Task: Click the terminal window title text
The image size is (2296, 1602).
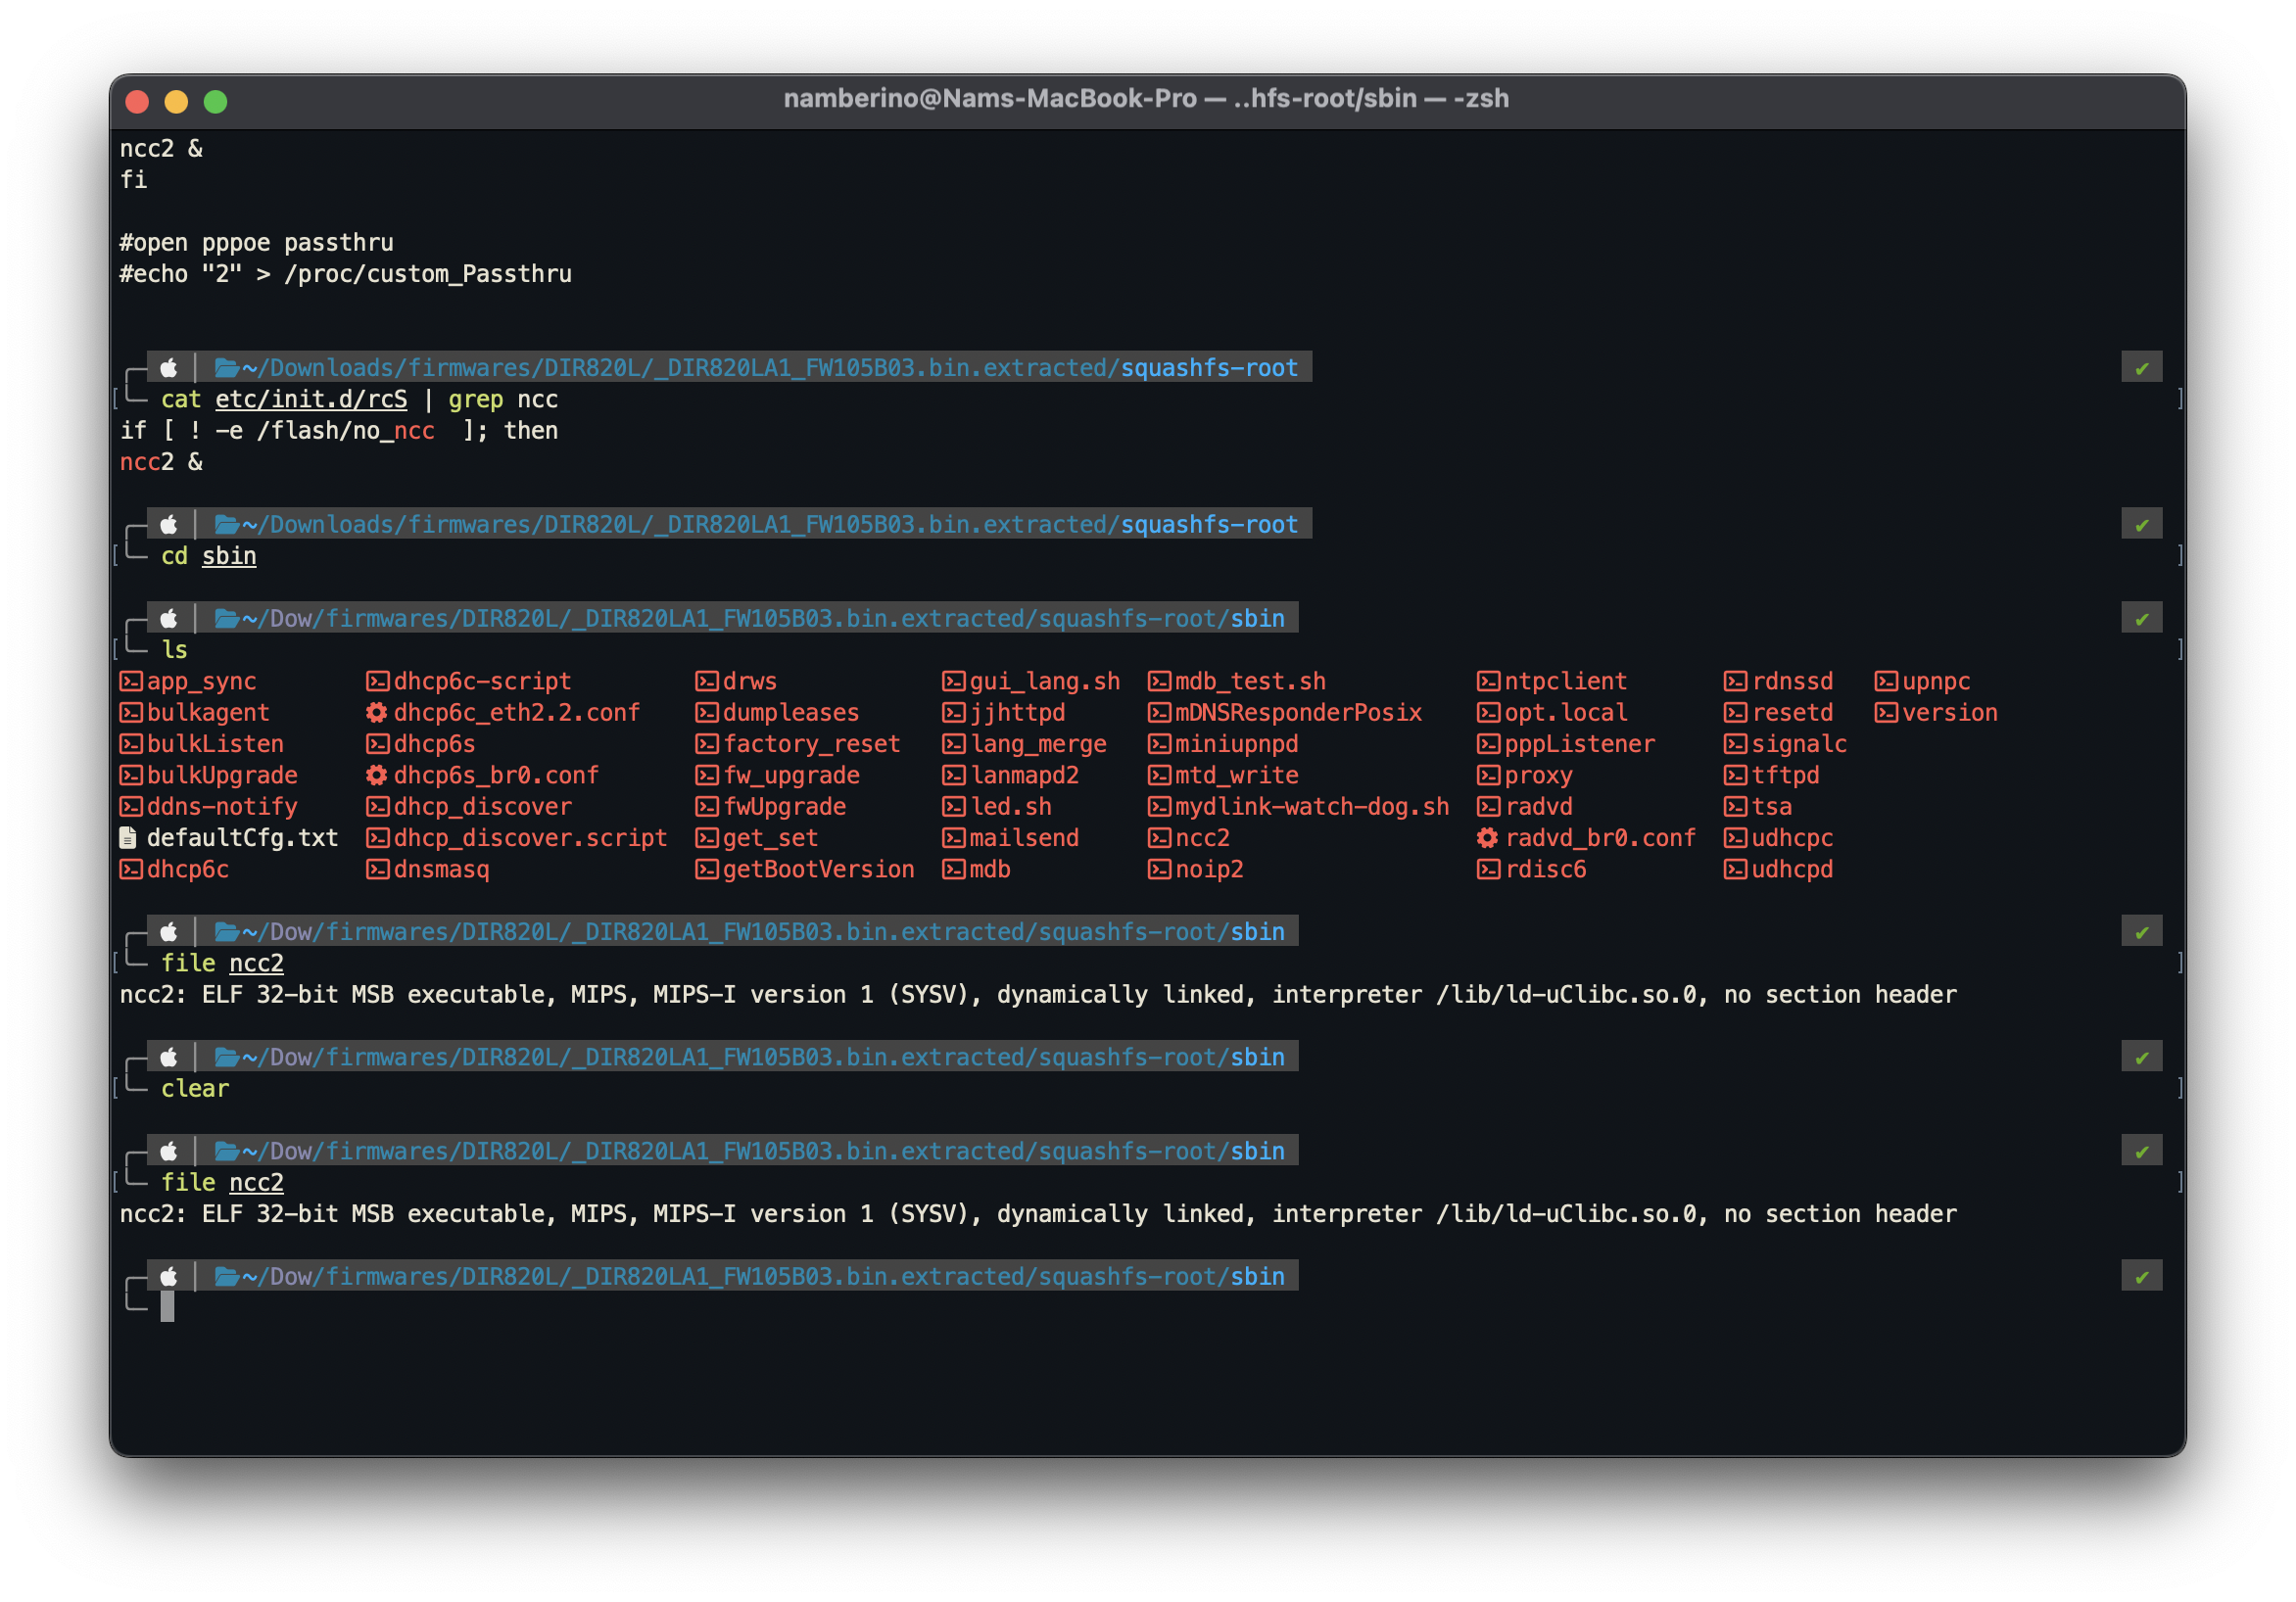Action: [1146, 98]
